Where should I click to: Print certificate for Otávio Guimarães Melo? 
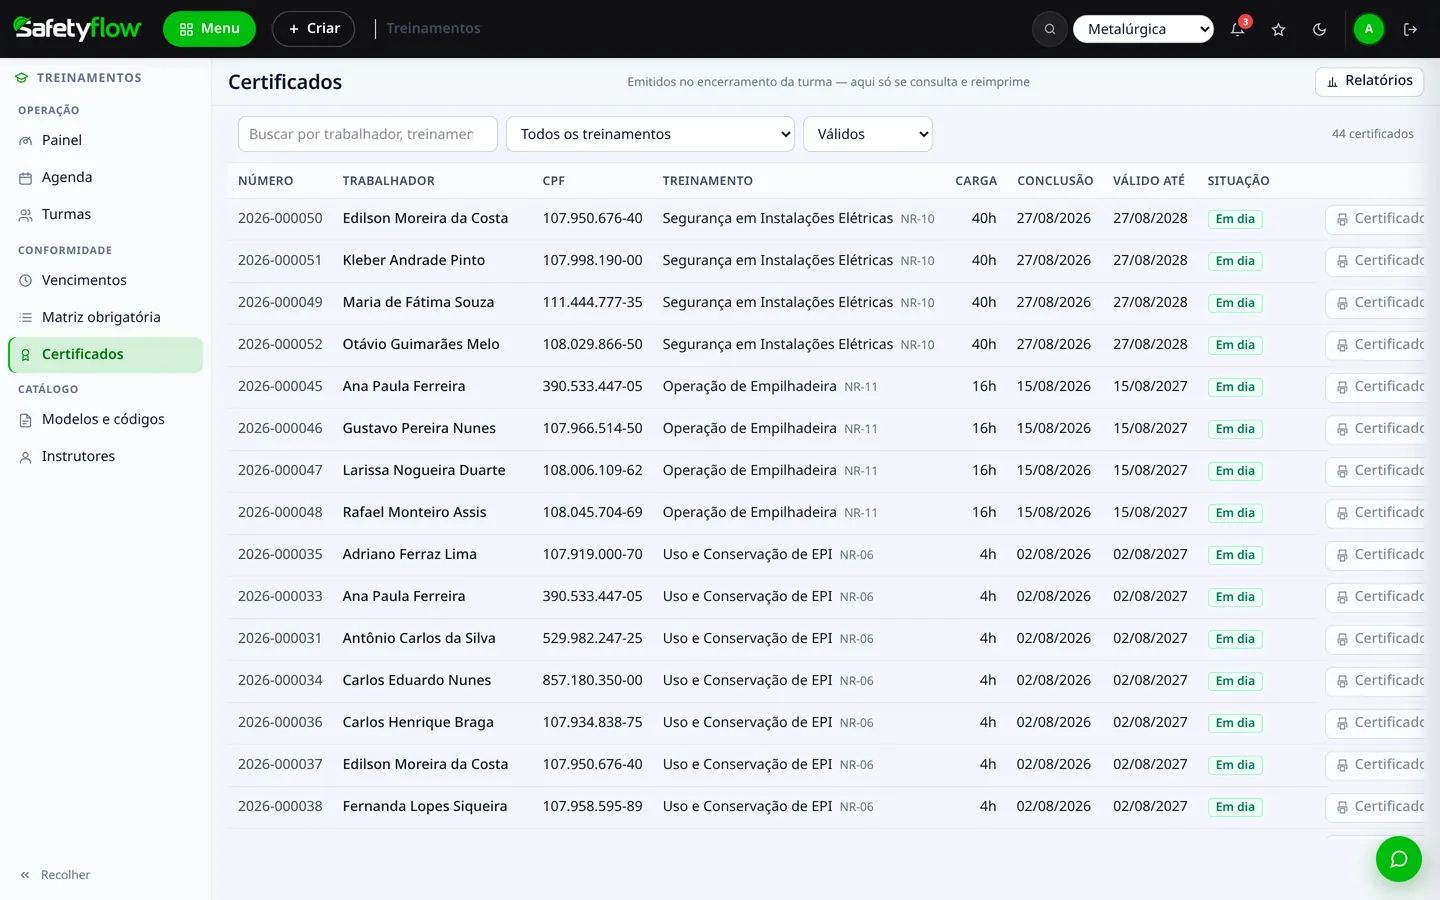click(1377, 345)
